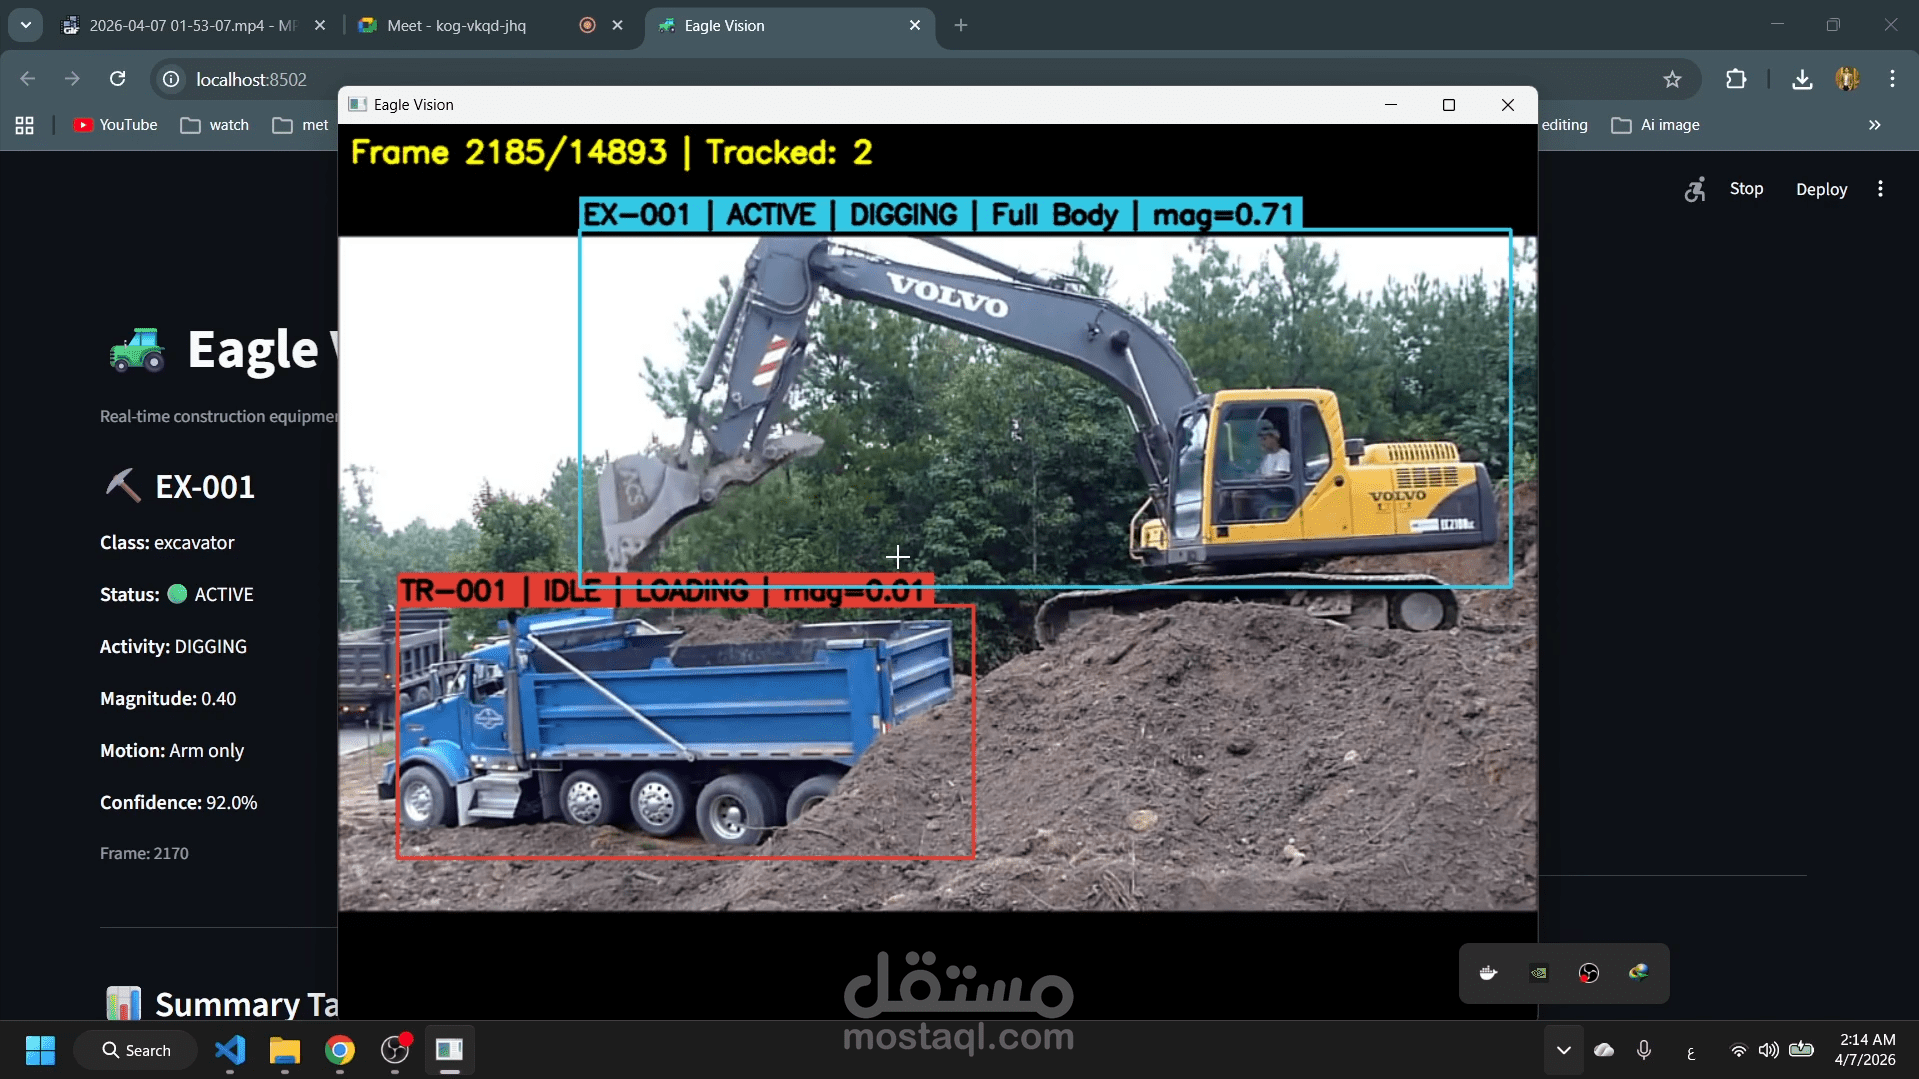The height and width of the screenshot is (1079, 1919).
Task: Collapse hidden tray icons chevron
Action: 1563,1050
